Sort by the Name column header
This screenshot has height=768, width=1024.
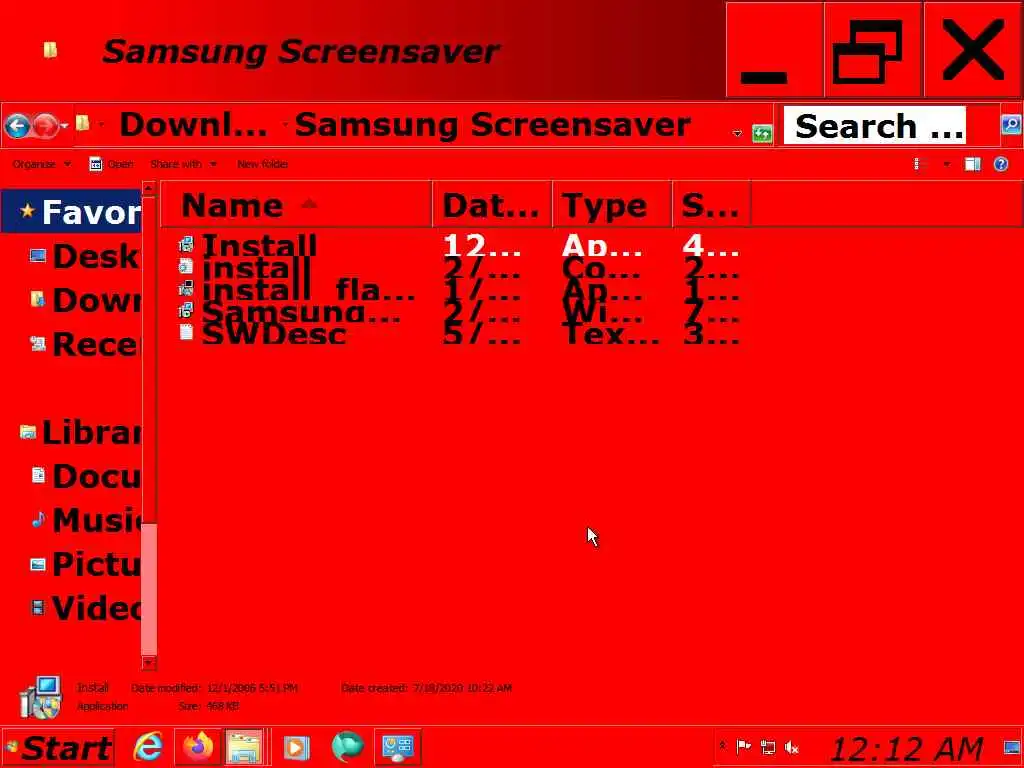[296, 205]
